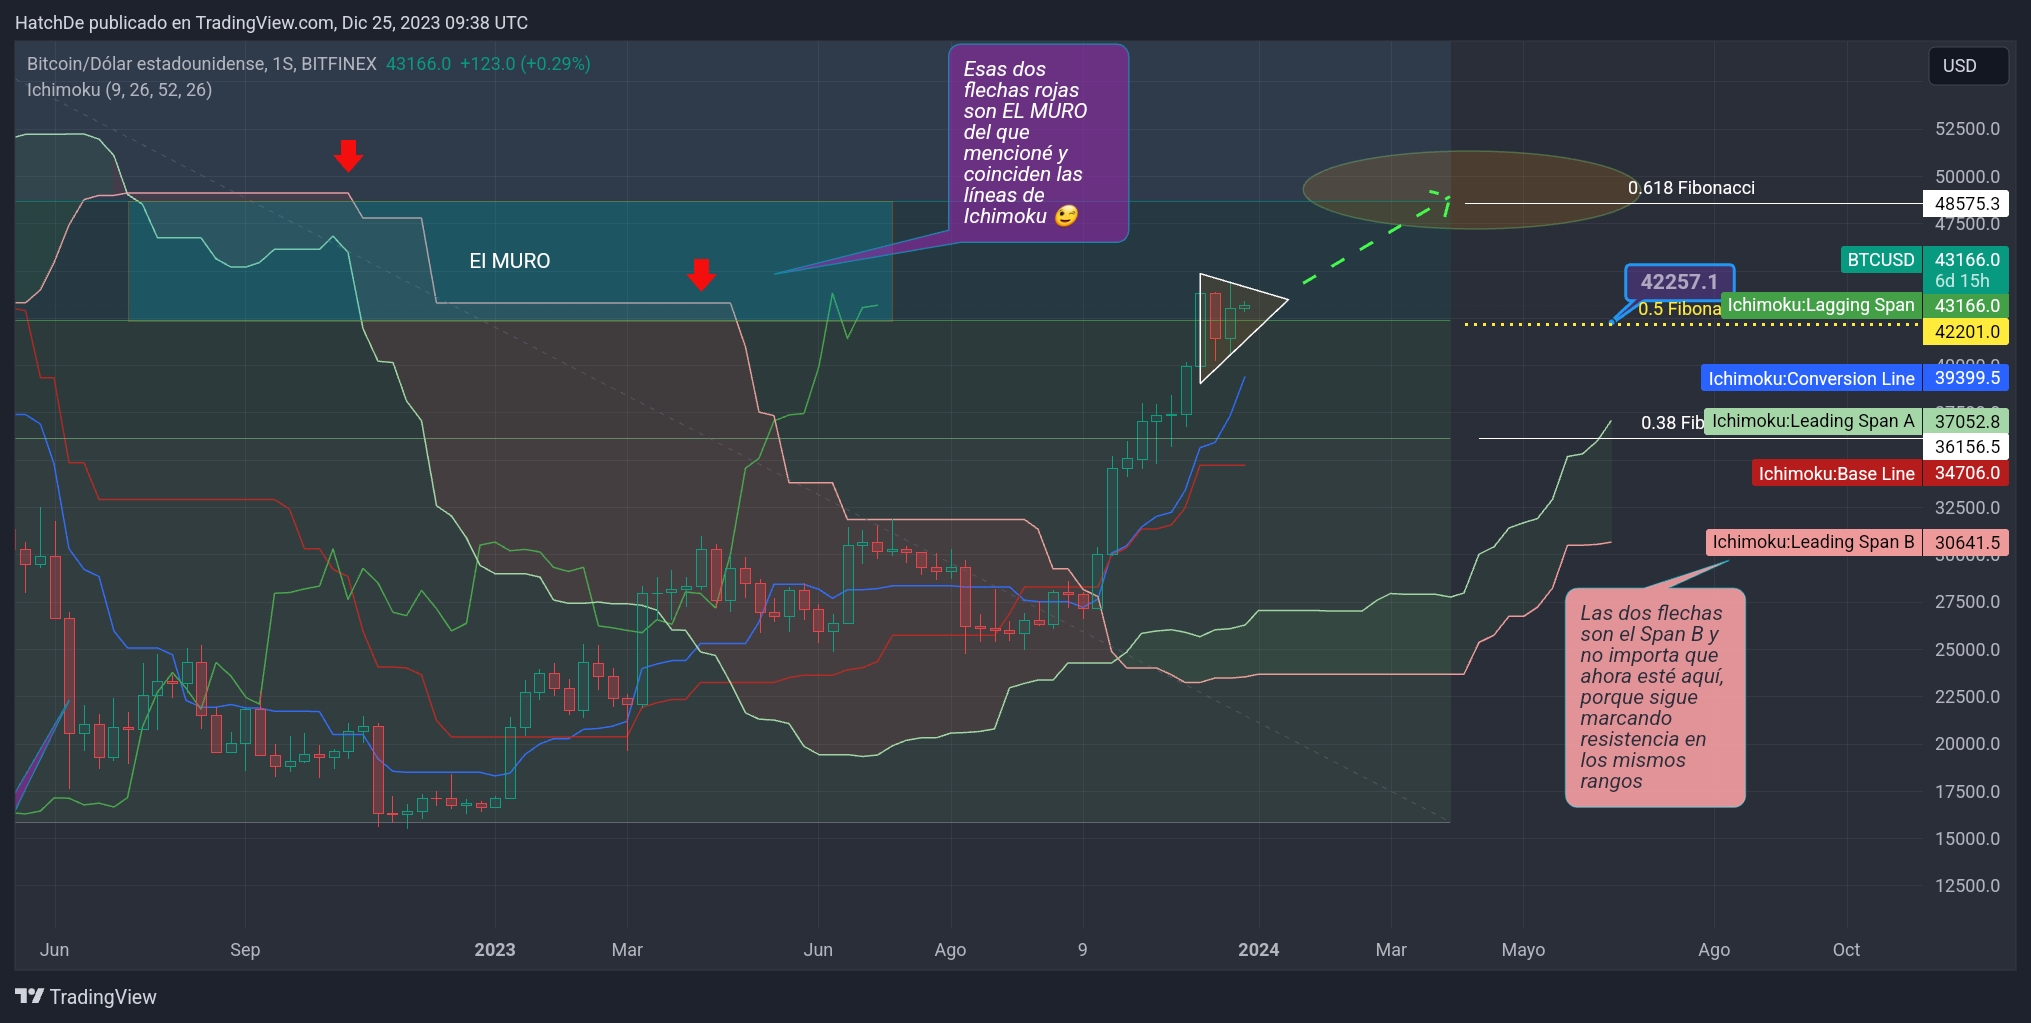This screenshot has height=1023, width=2031.
Task: Click the TradingView logo in the footer
Action: (86, 997)
